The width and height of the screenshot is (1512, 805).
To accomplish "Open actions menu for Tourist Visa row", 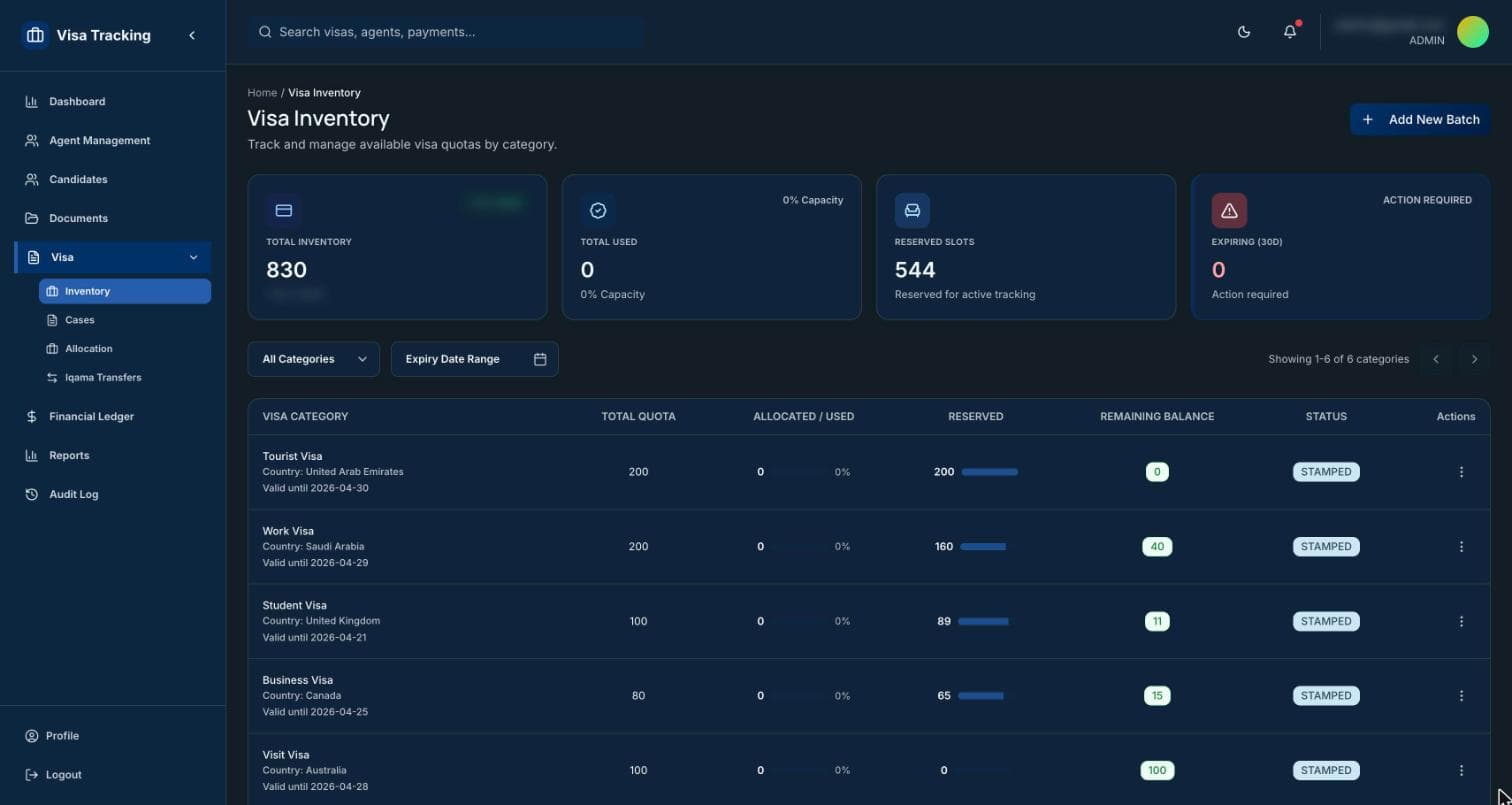I will point(1461,472).
